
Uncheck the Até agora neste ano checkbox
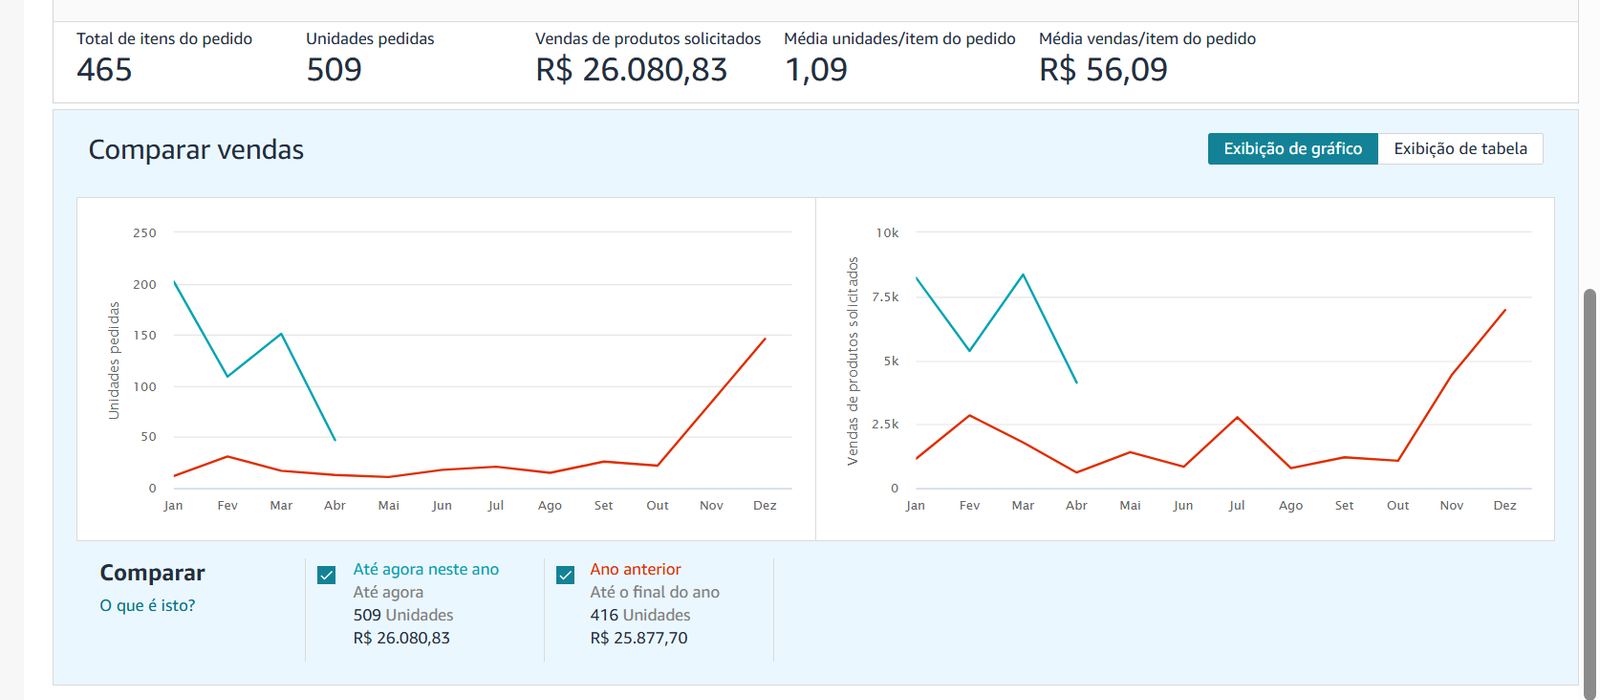pyautogui.click(x=326, y=575)
